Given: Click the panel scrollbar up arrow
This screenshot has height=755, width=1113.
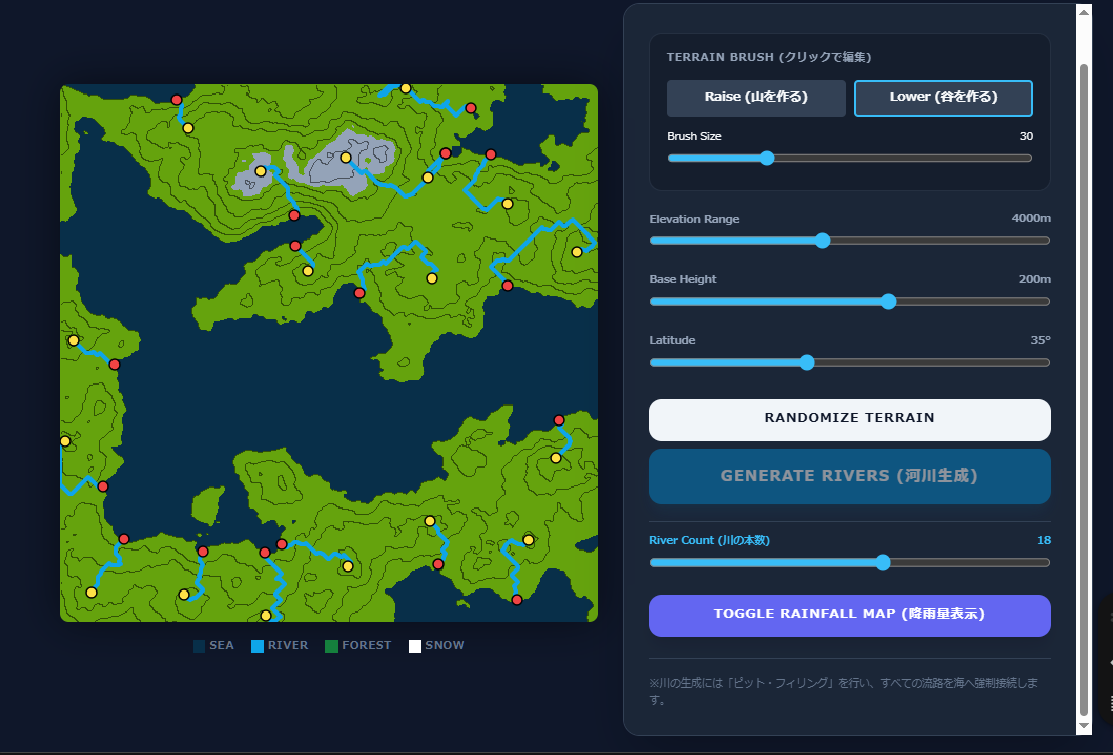Looking at the screenshot, I should 1083,12.
